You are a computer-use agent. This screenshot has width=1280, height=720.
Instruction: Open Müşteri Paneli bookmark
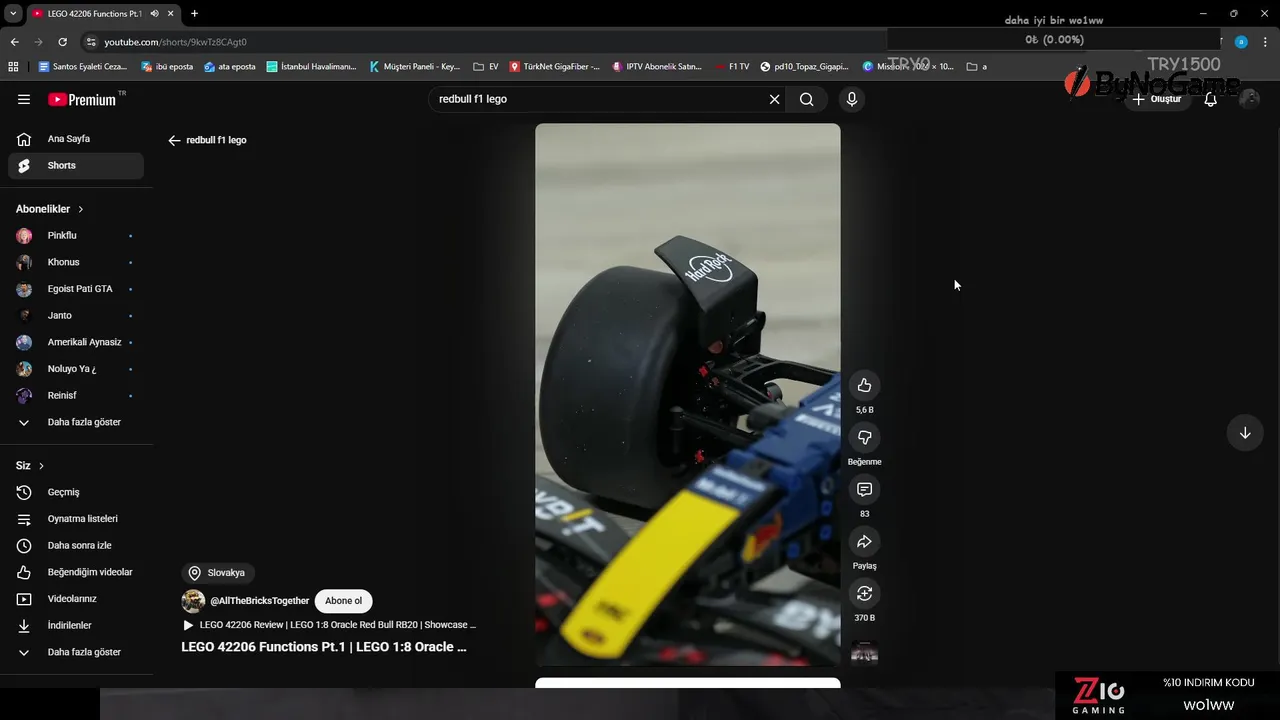point(415,67)
